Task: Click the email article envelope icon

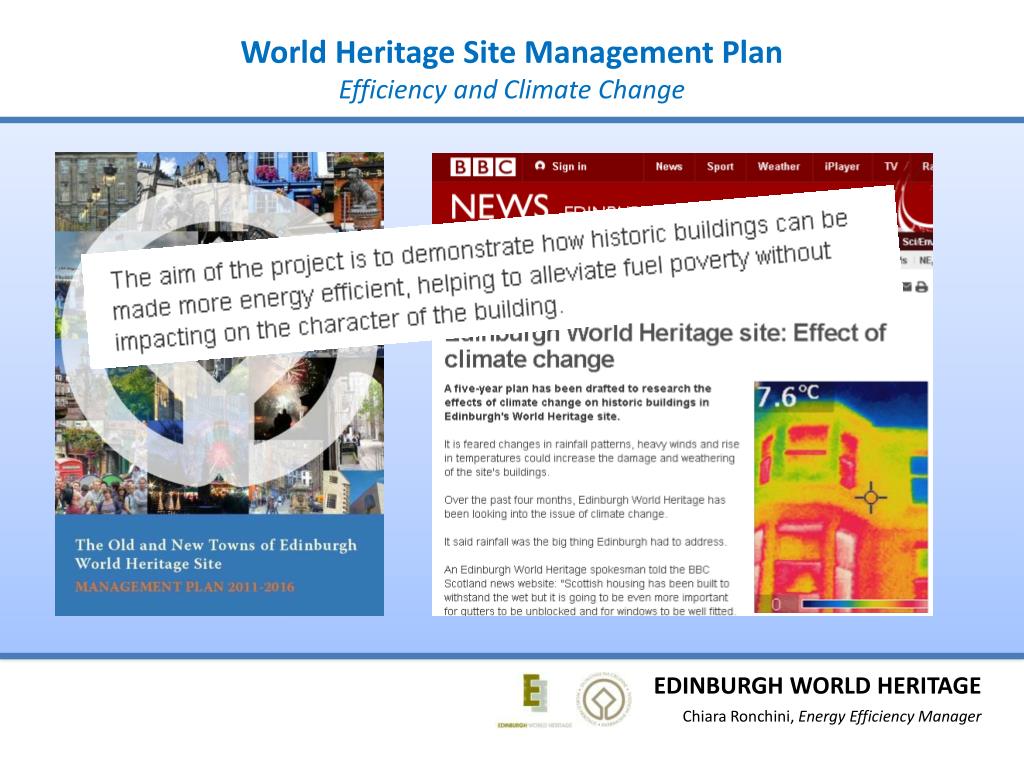Action: click(x=907, y=287)
